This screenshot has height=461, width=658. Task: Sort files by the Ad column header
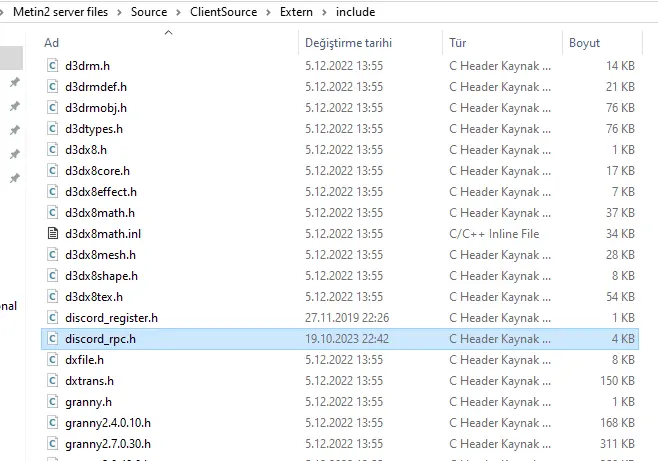[52, 43]
